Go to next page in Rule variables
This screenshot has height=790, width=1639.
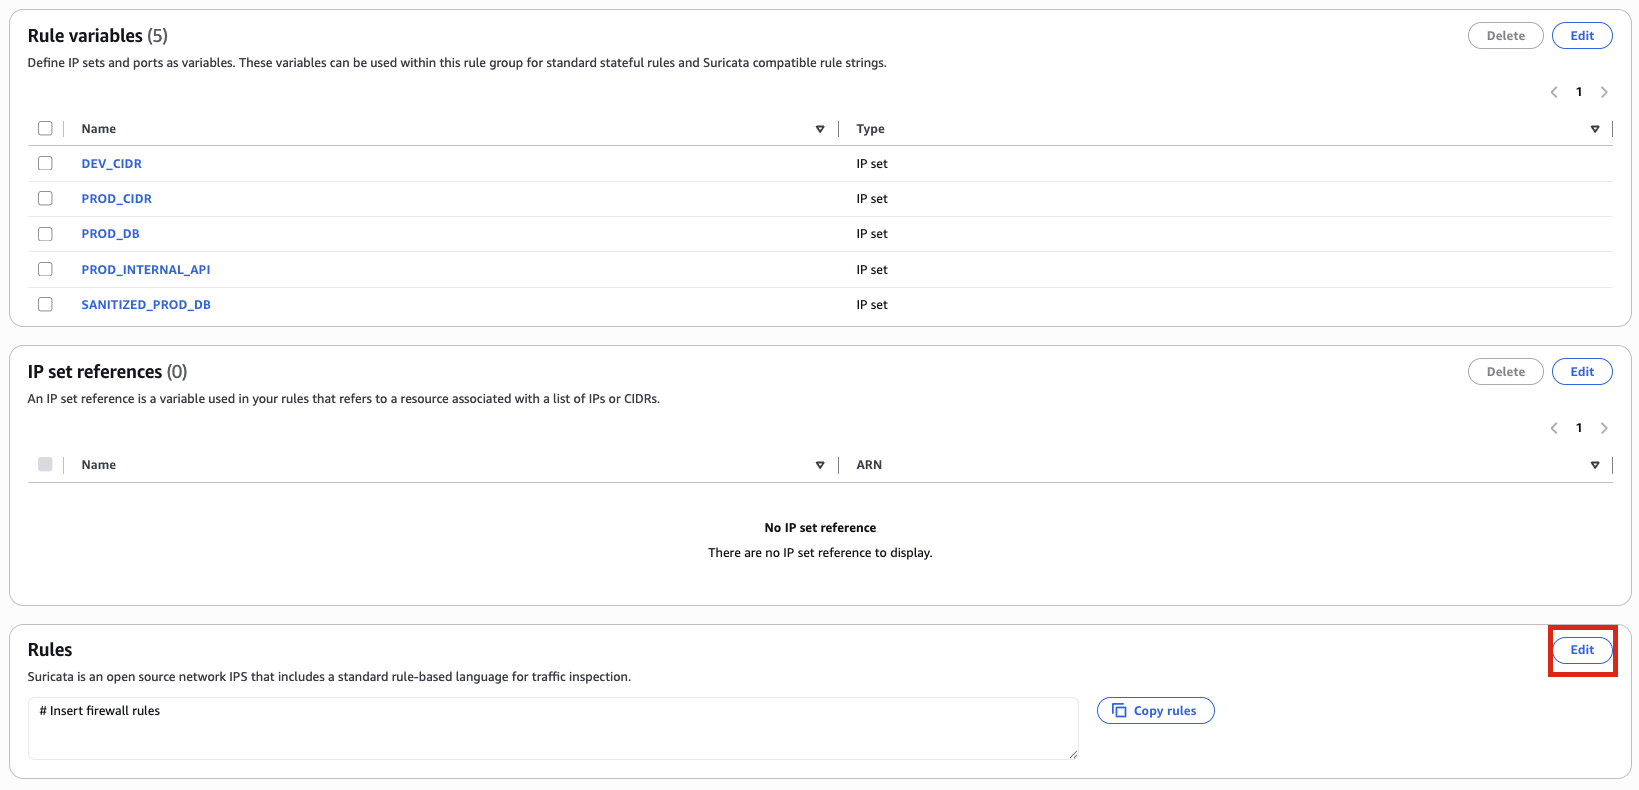(1604, 92)
